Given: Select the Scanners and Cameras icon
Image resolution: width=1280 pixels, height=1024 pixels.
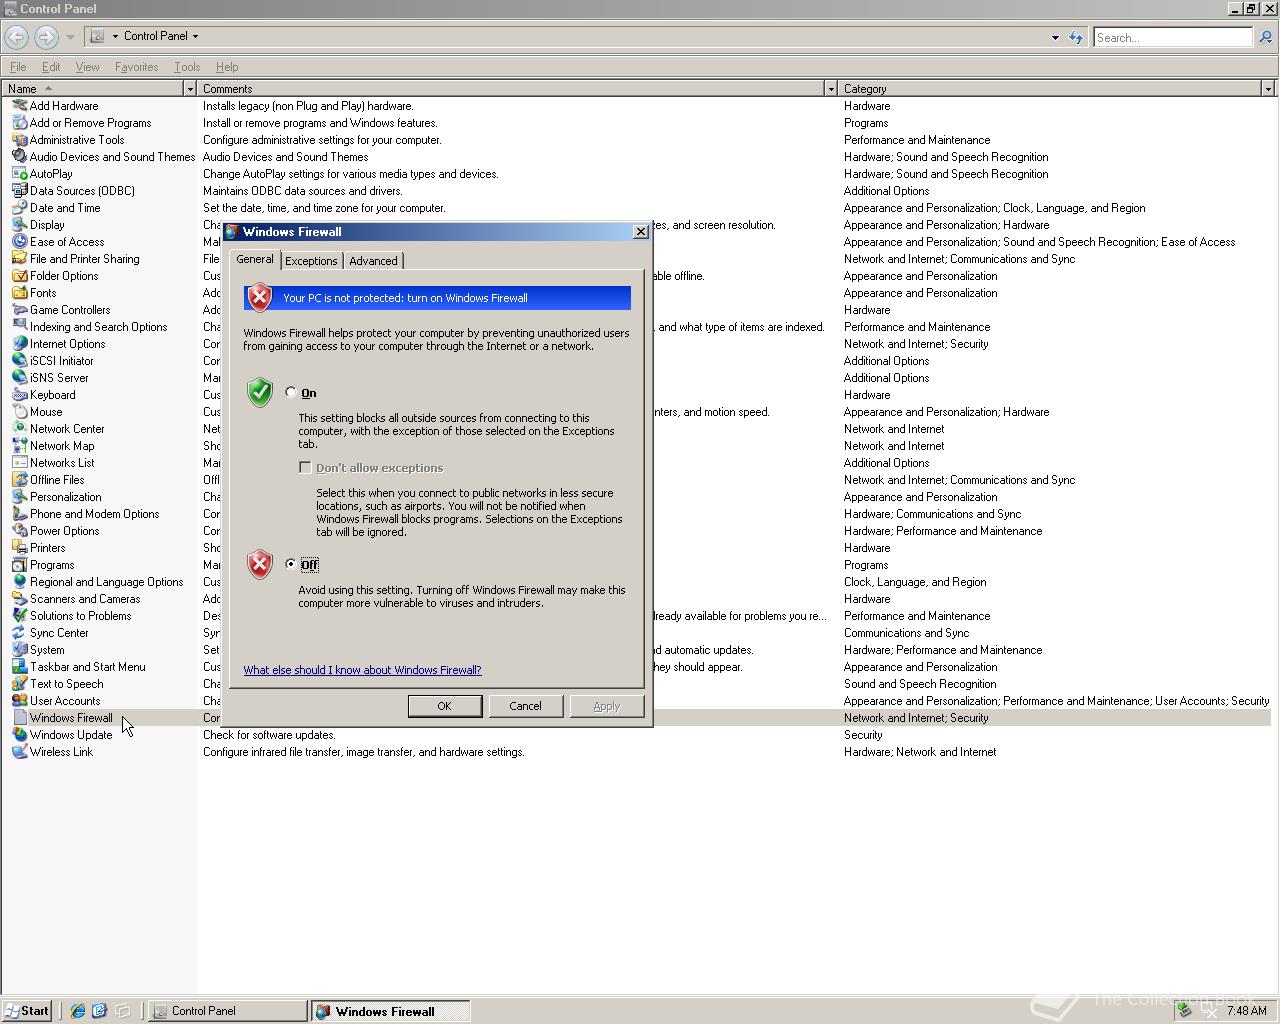Looking at the screenshot, I should pos(19,599).
